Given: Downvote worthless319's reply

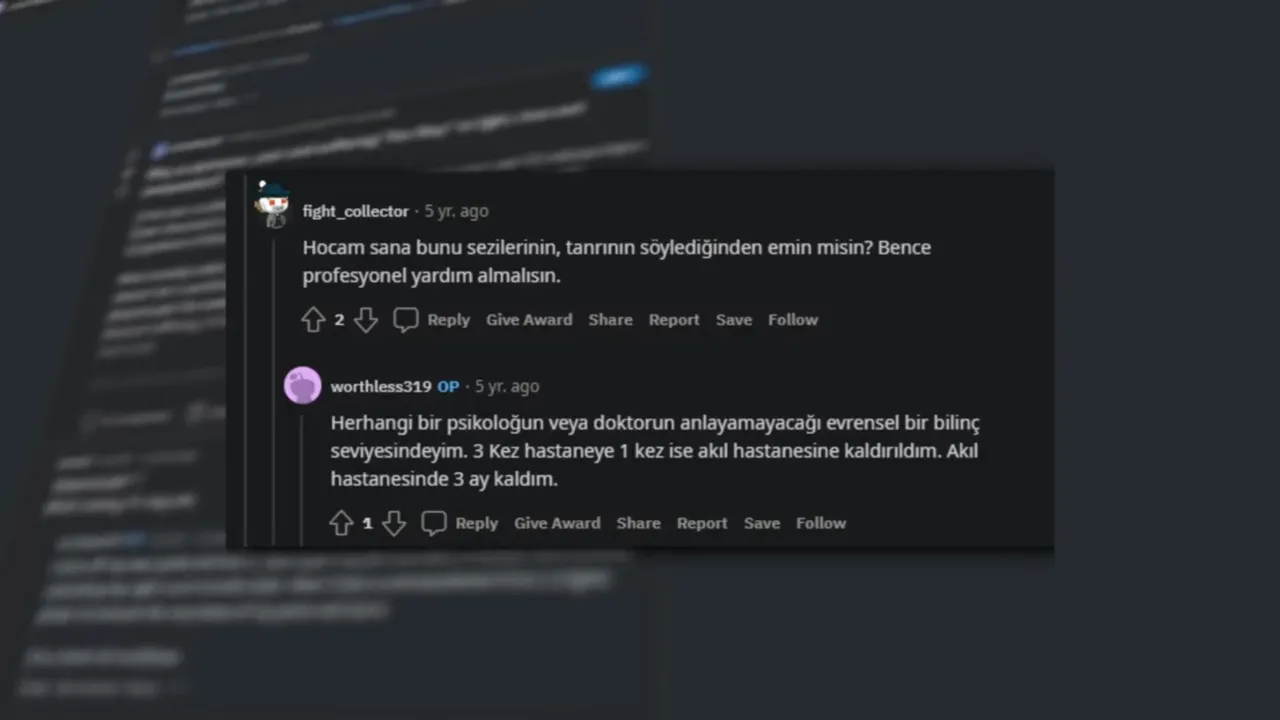Looking at the screenshot, I should (x=394, y=523).
